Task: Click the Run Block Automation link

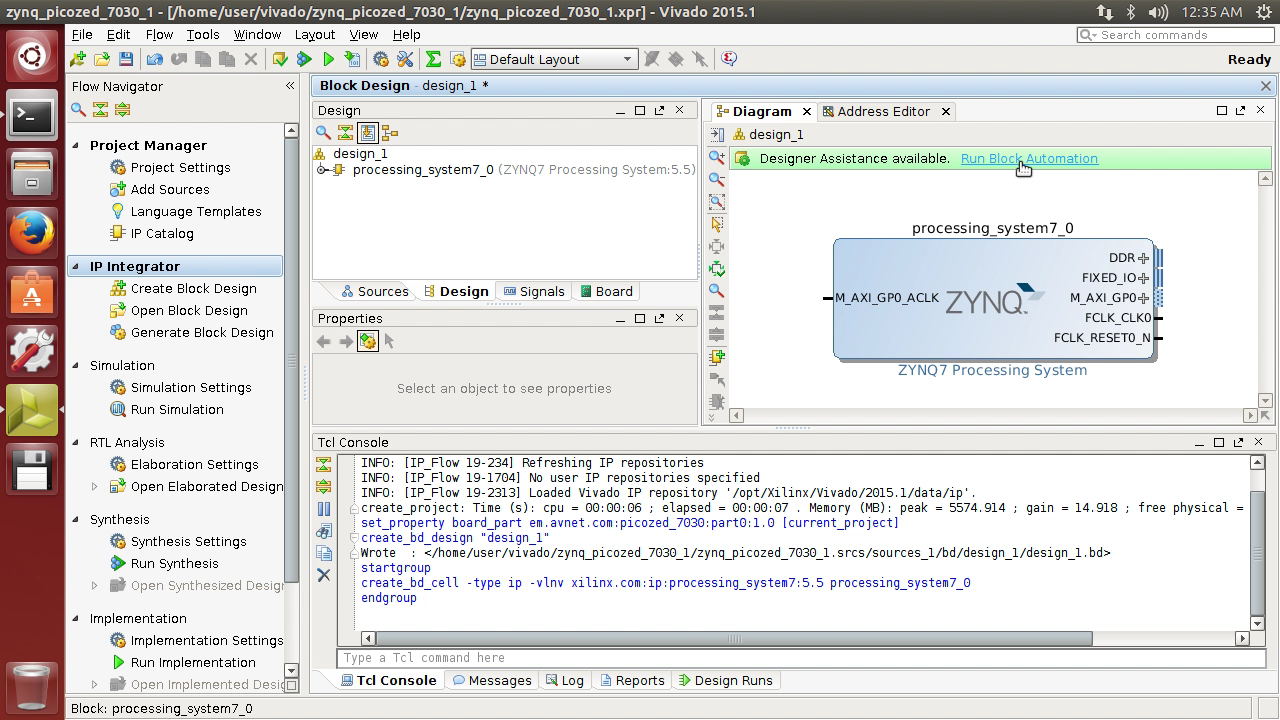Action: click(1029, 158)
